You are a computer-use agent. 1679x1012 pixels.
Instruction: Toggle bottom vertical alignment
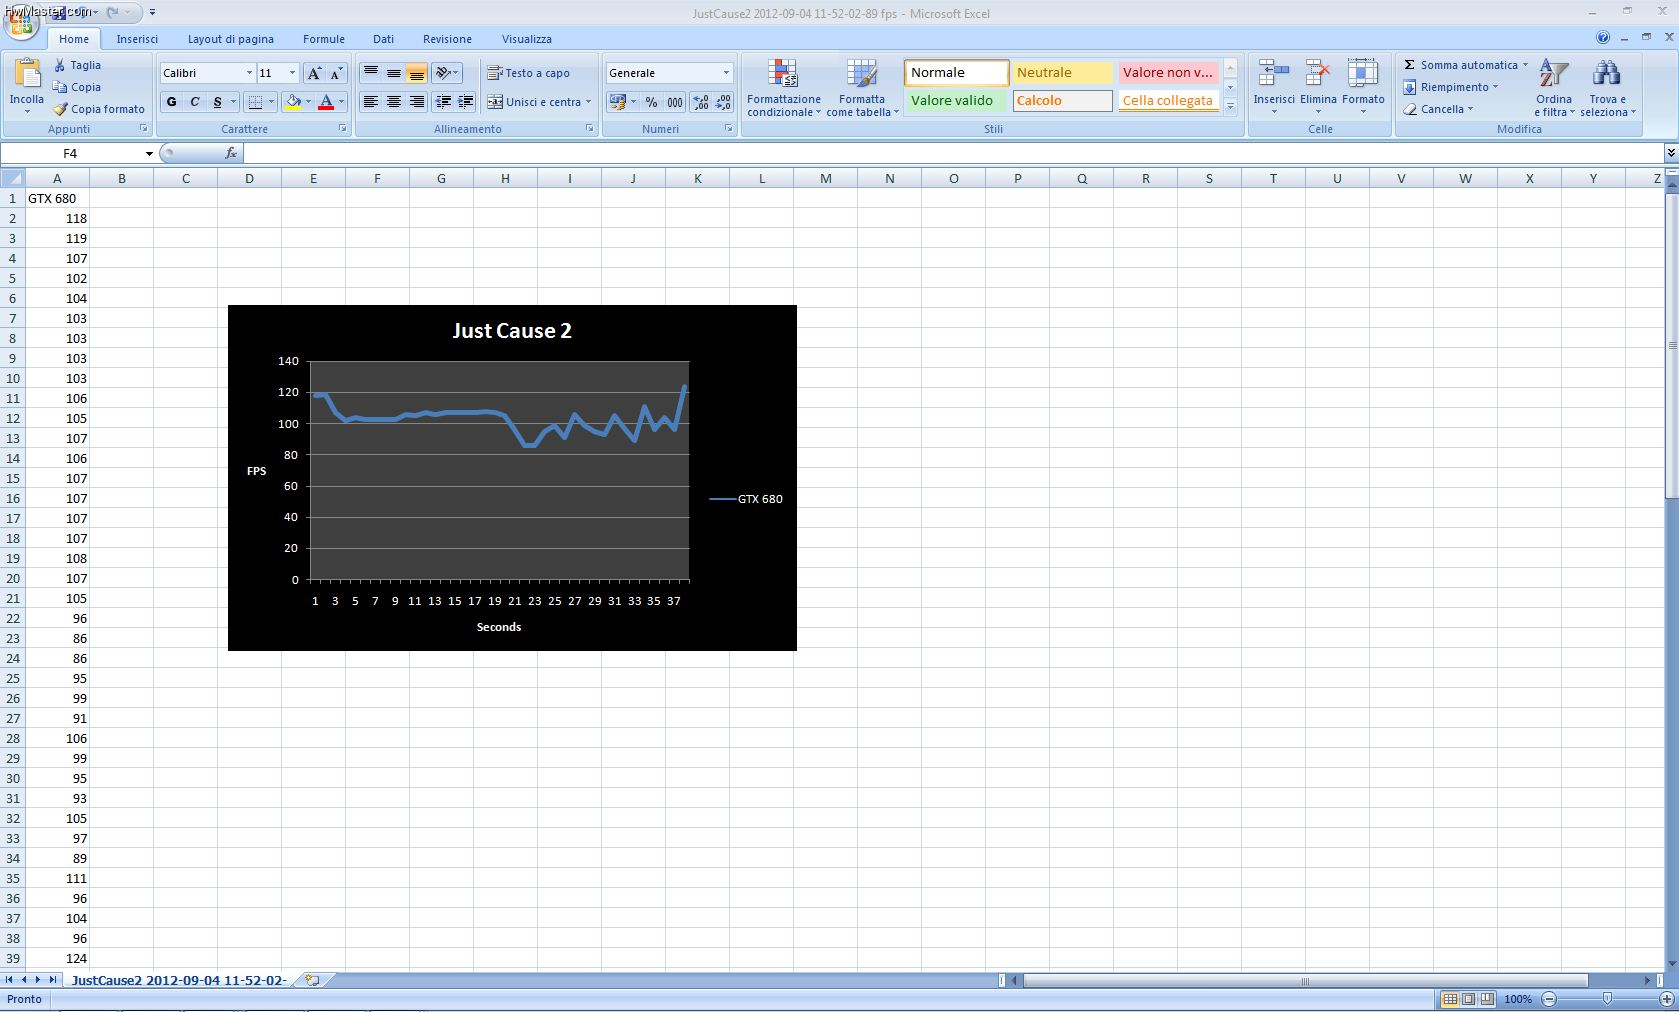click(x=416, y=73)
